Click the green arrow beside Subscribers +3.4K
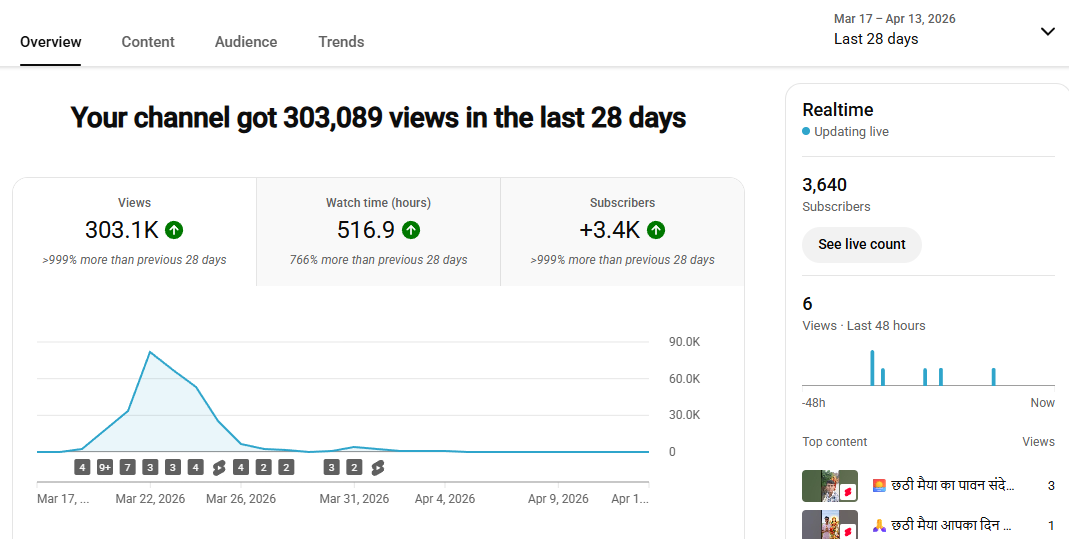Image resolution: width=1069 pixels, height=539 pixels. pyautogui.click(x=655, y=230)
